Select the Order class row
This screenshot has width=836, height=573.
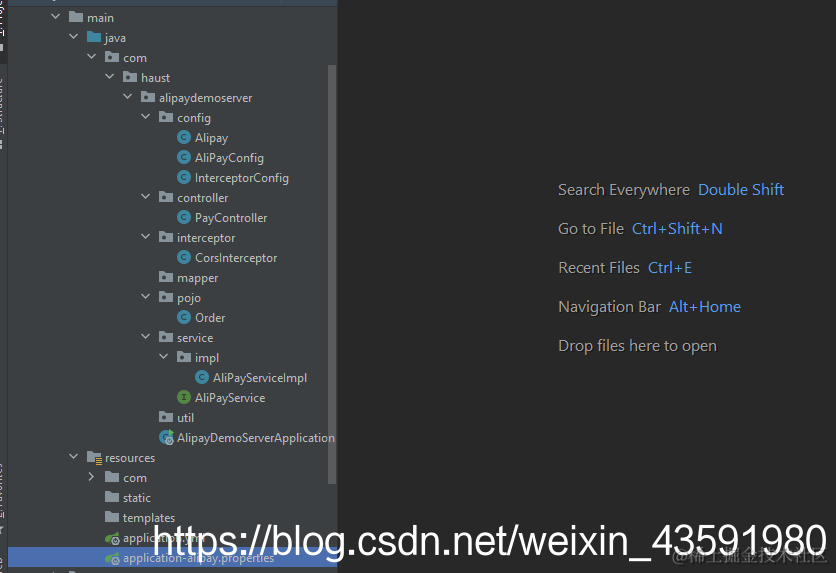[210, 318]
